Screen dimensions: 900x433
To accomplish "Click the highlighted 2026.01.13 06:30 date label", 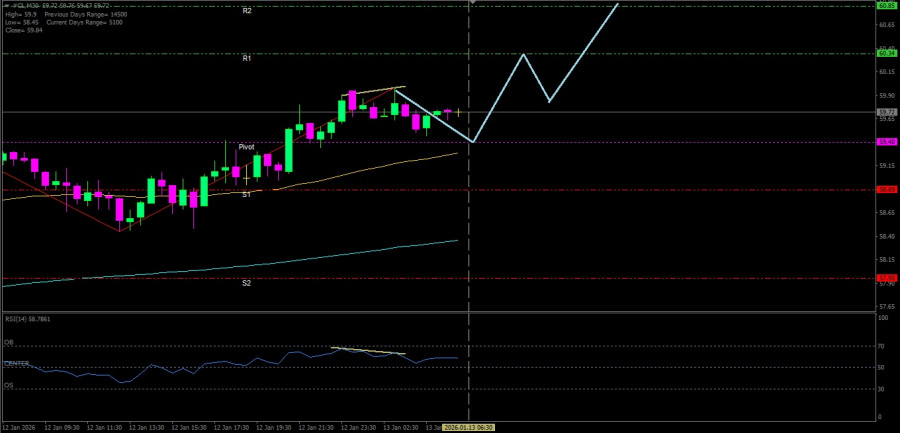I will click(470, 428).
